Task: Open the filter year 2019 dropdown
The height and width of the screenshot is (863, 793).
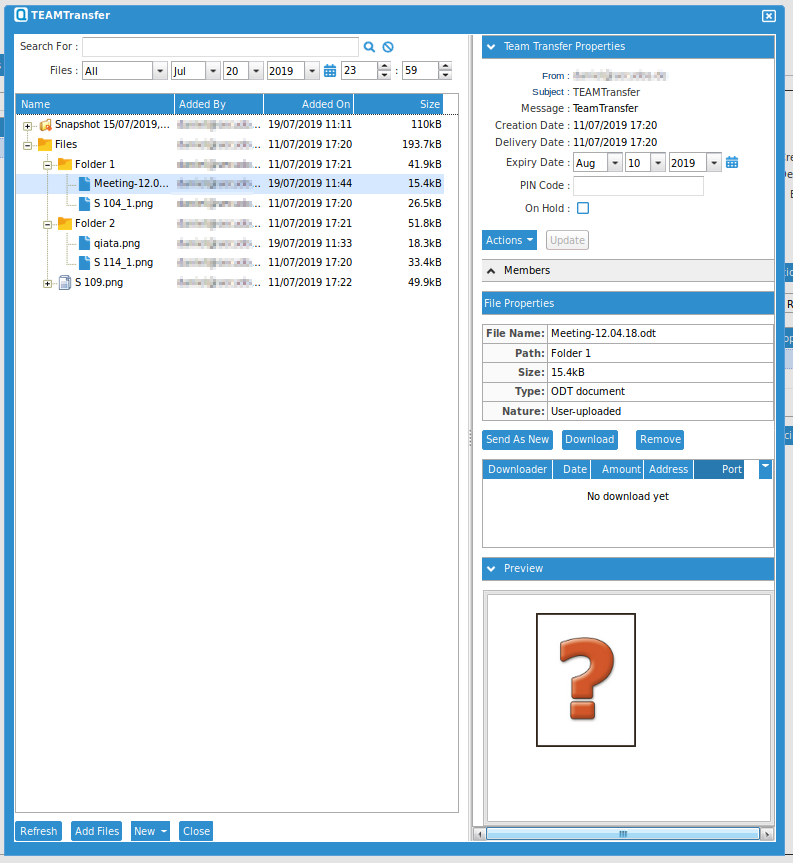Action: pos(312,70)
